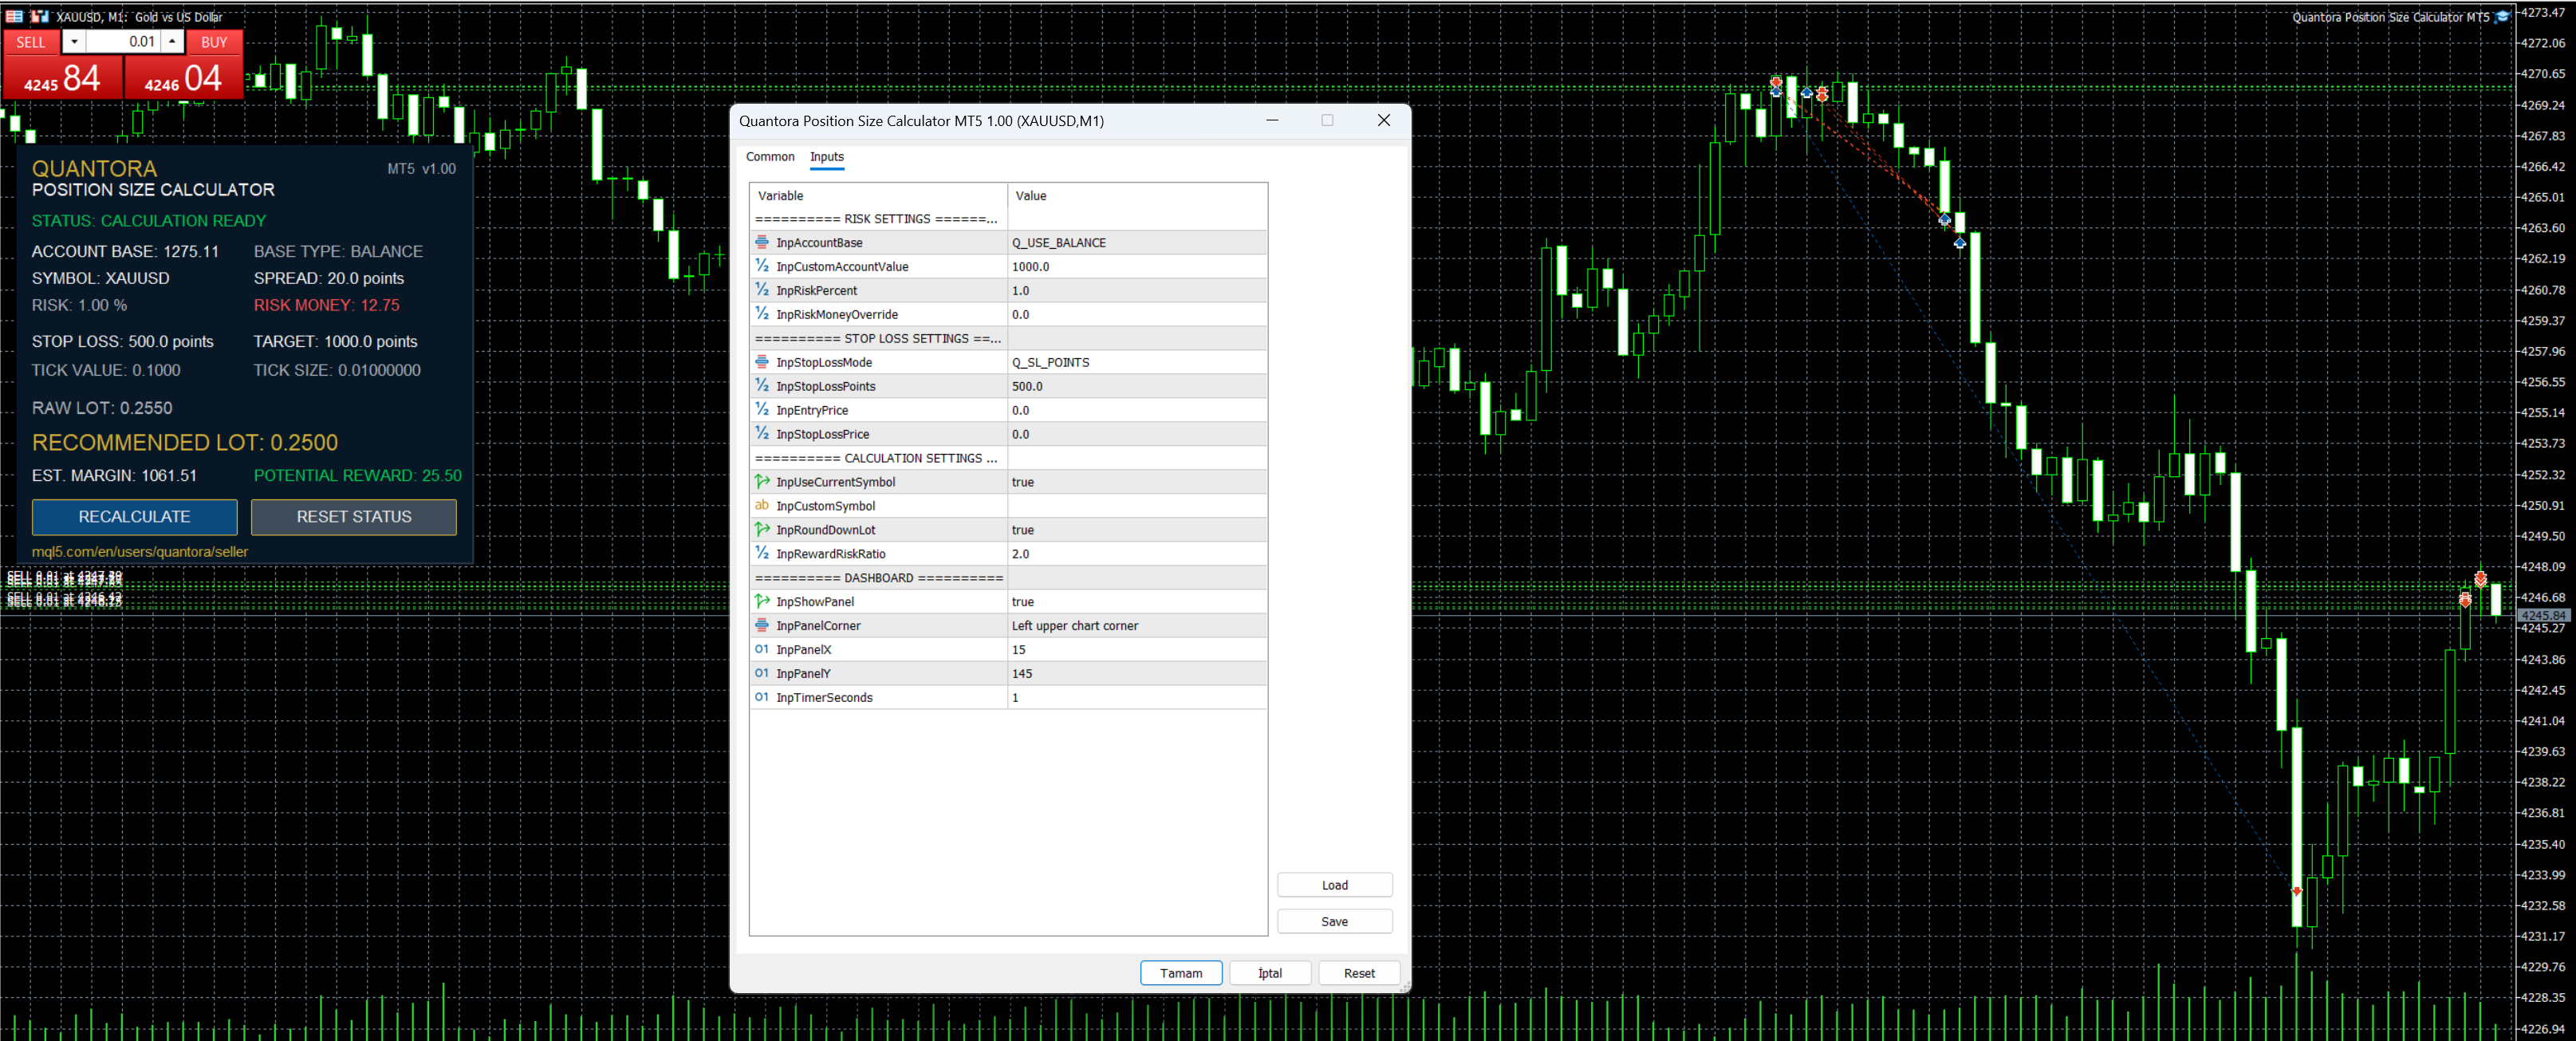The image size is (2576, 1041).
Task: Click the green arrow icon beside InpRoundDownLot
Action: [762, 530]
